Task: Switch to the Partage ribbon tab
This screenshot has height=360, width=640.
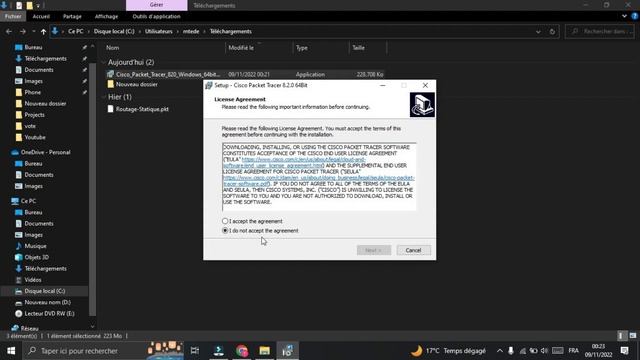Action: coord(72,16)
